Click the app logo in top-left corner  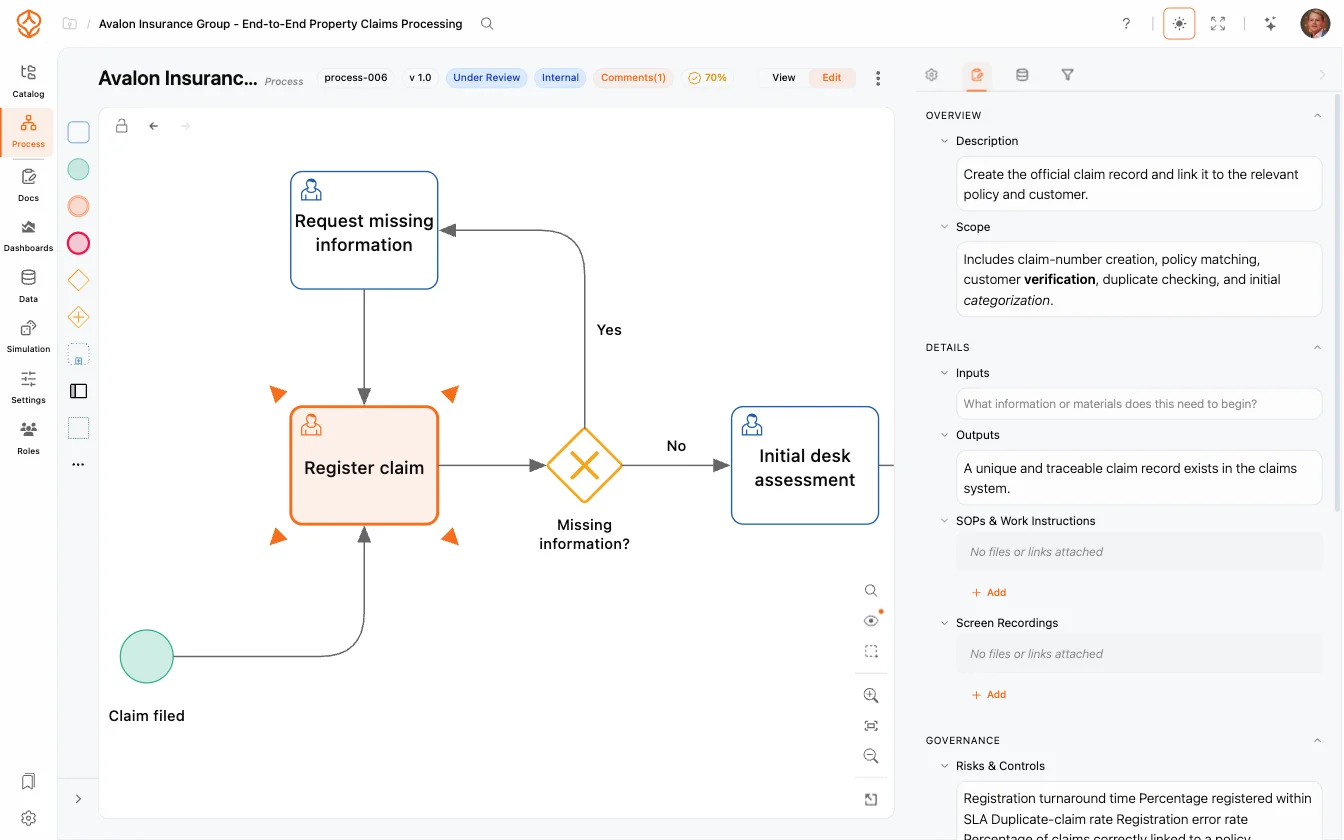point(29,24)
